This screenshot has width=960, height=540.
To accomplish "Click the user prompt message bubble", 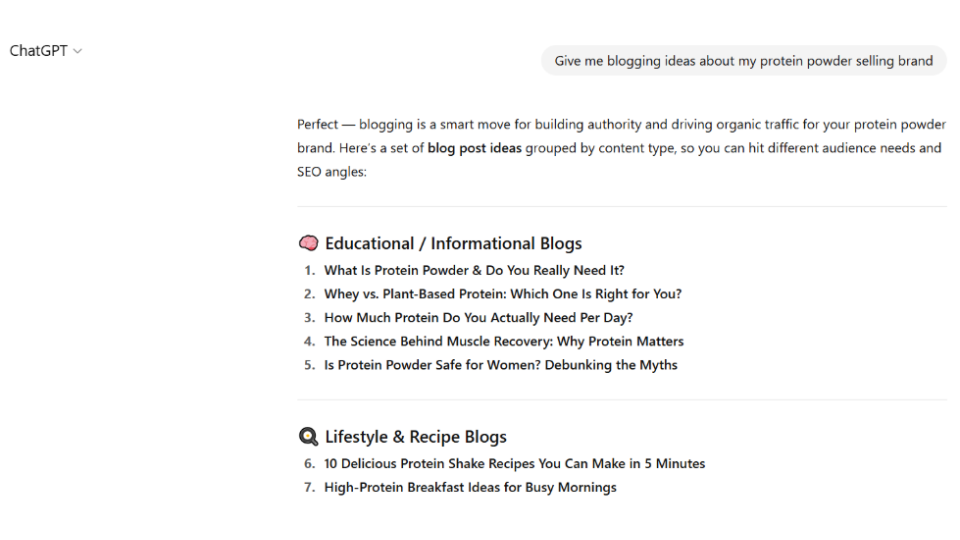I will 743,61.
